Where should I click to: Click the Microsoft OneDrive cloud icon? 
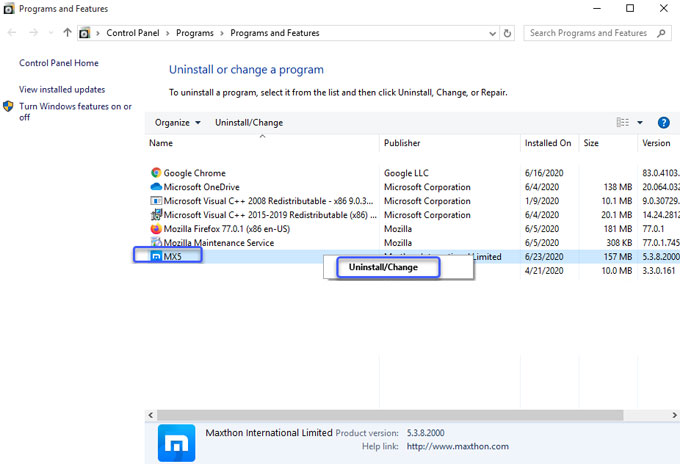(x=156, y=186)
